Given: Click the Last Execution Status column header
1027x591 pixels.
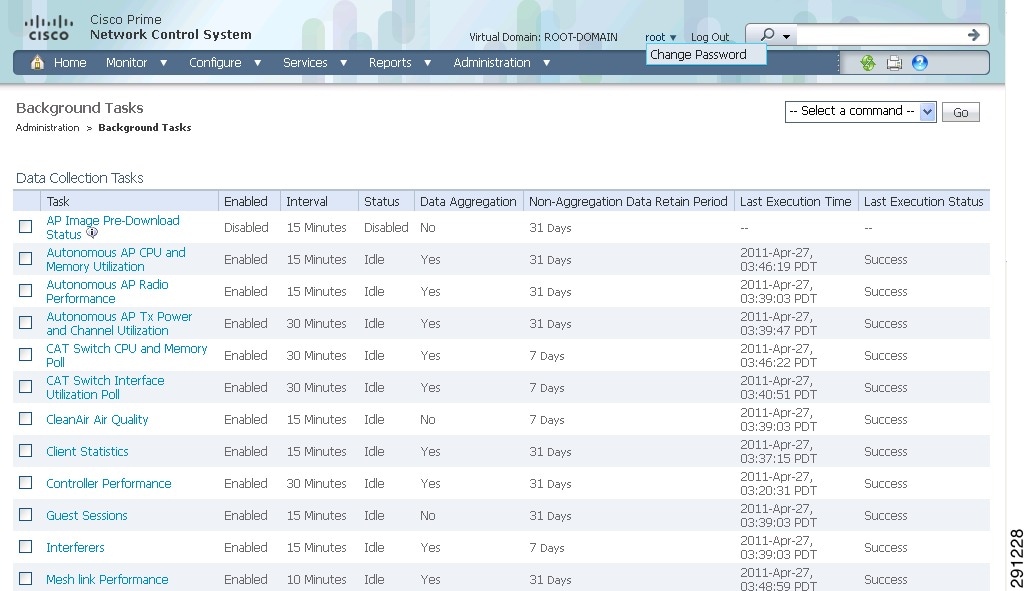Looking at the screenshot, I should pos(924,201).
